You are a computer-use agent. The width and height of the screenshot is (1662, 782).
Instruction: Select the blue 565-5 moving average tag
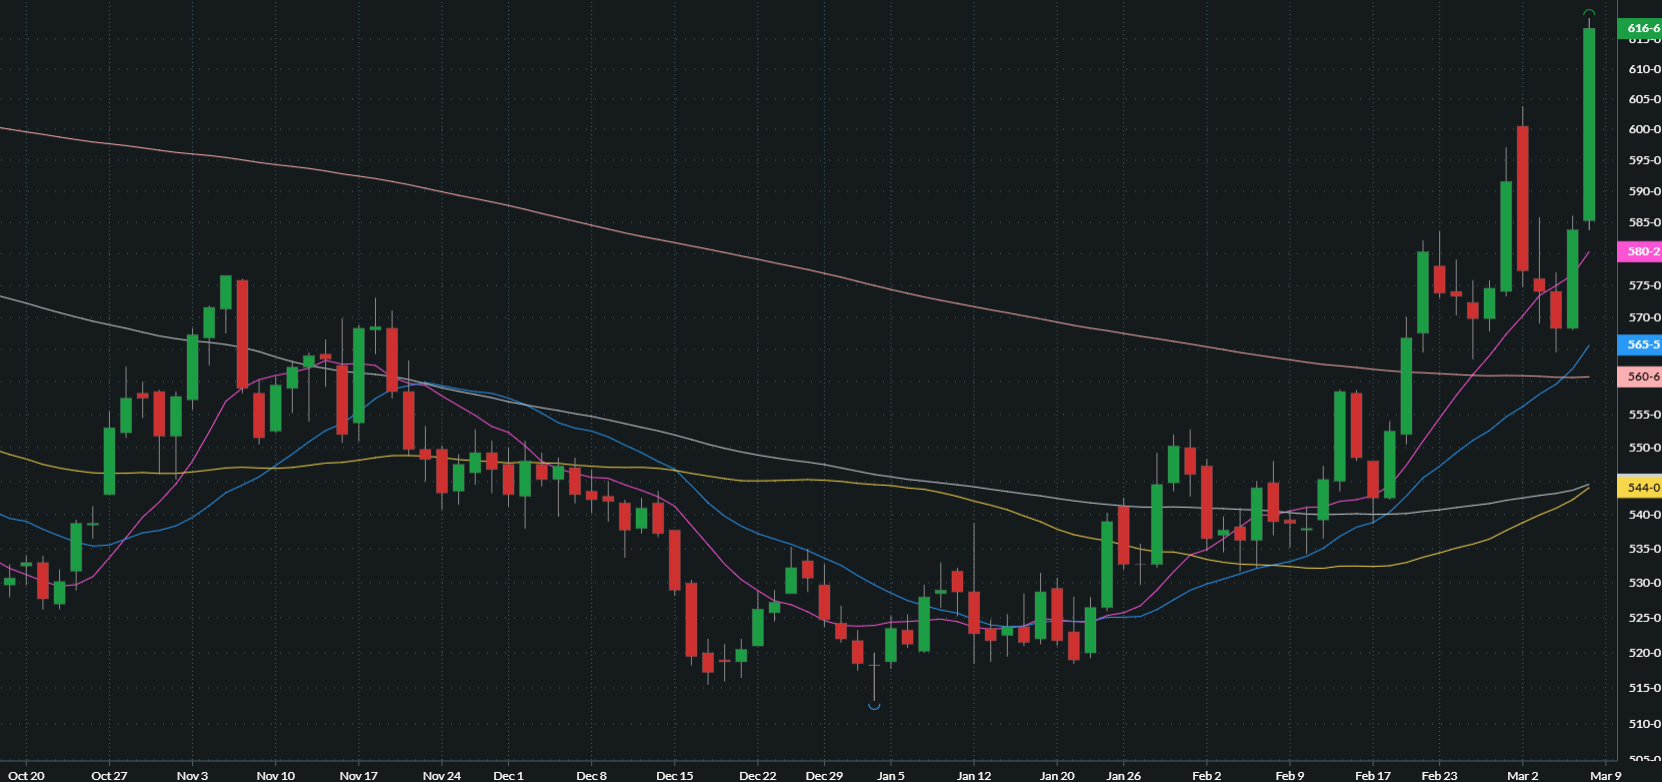[1641, 345]
